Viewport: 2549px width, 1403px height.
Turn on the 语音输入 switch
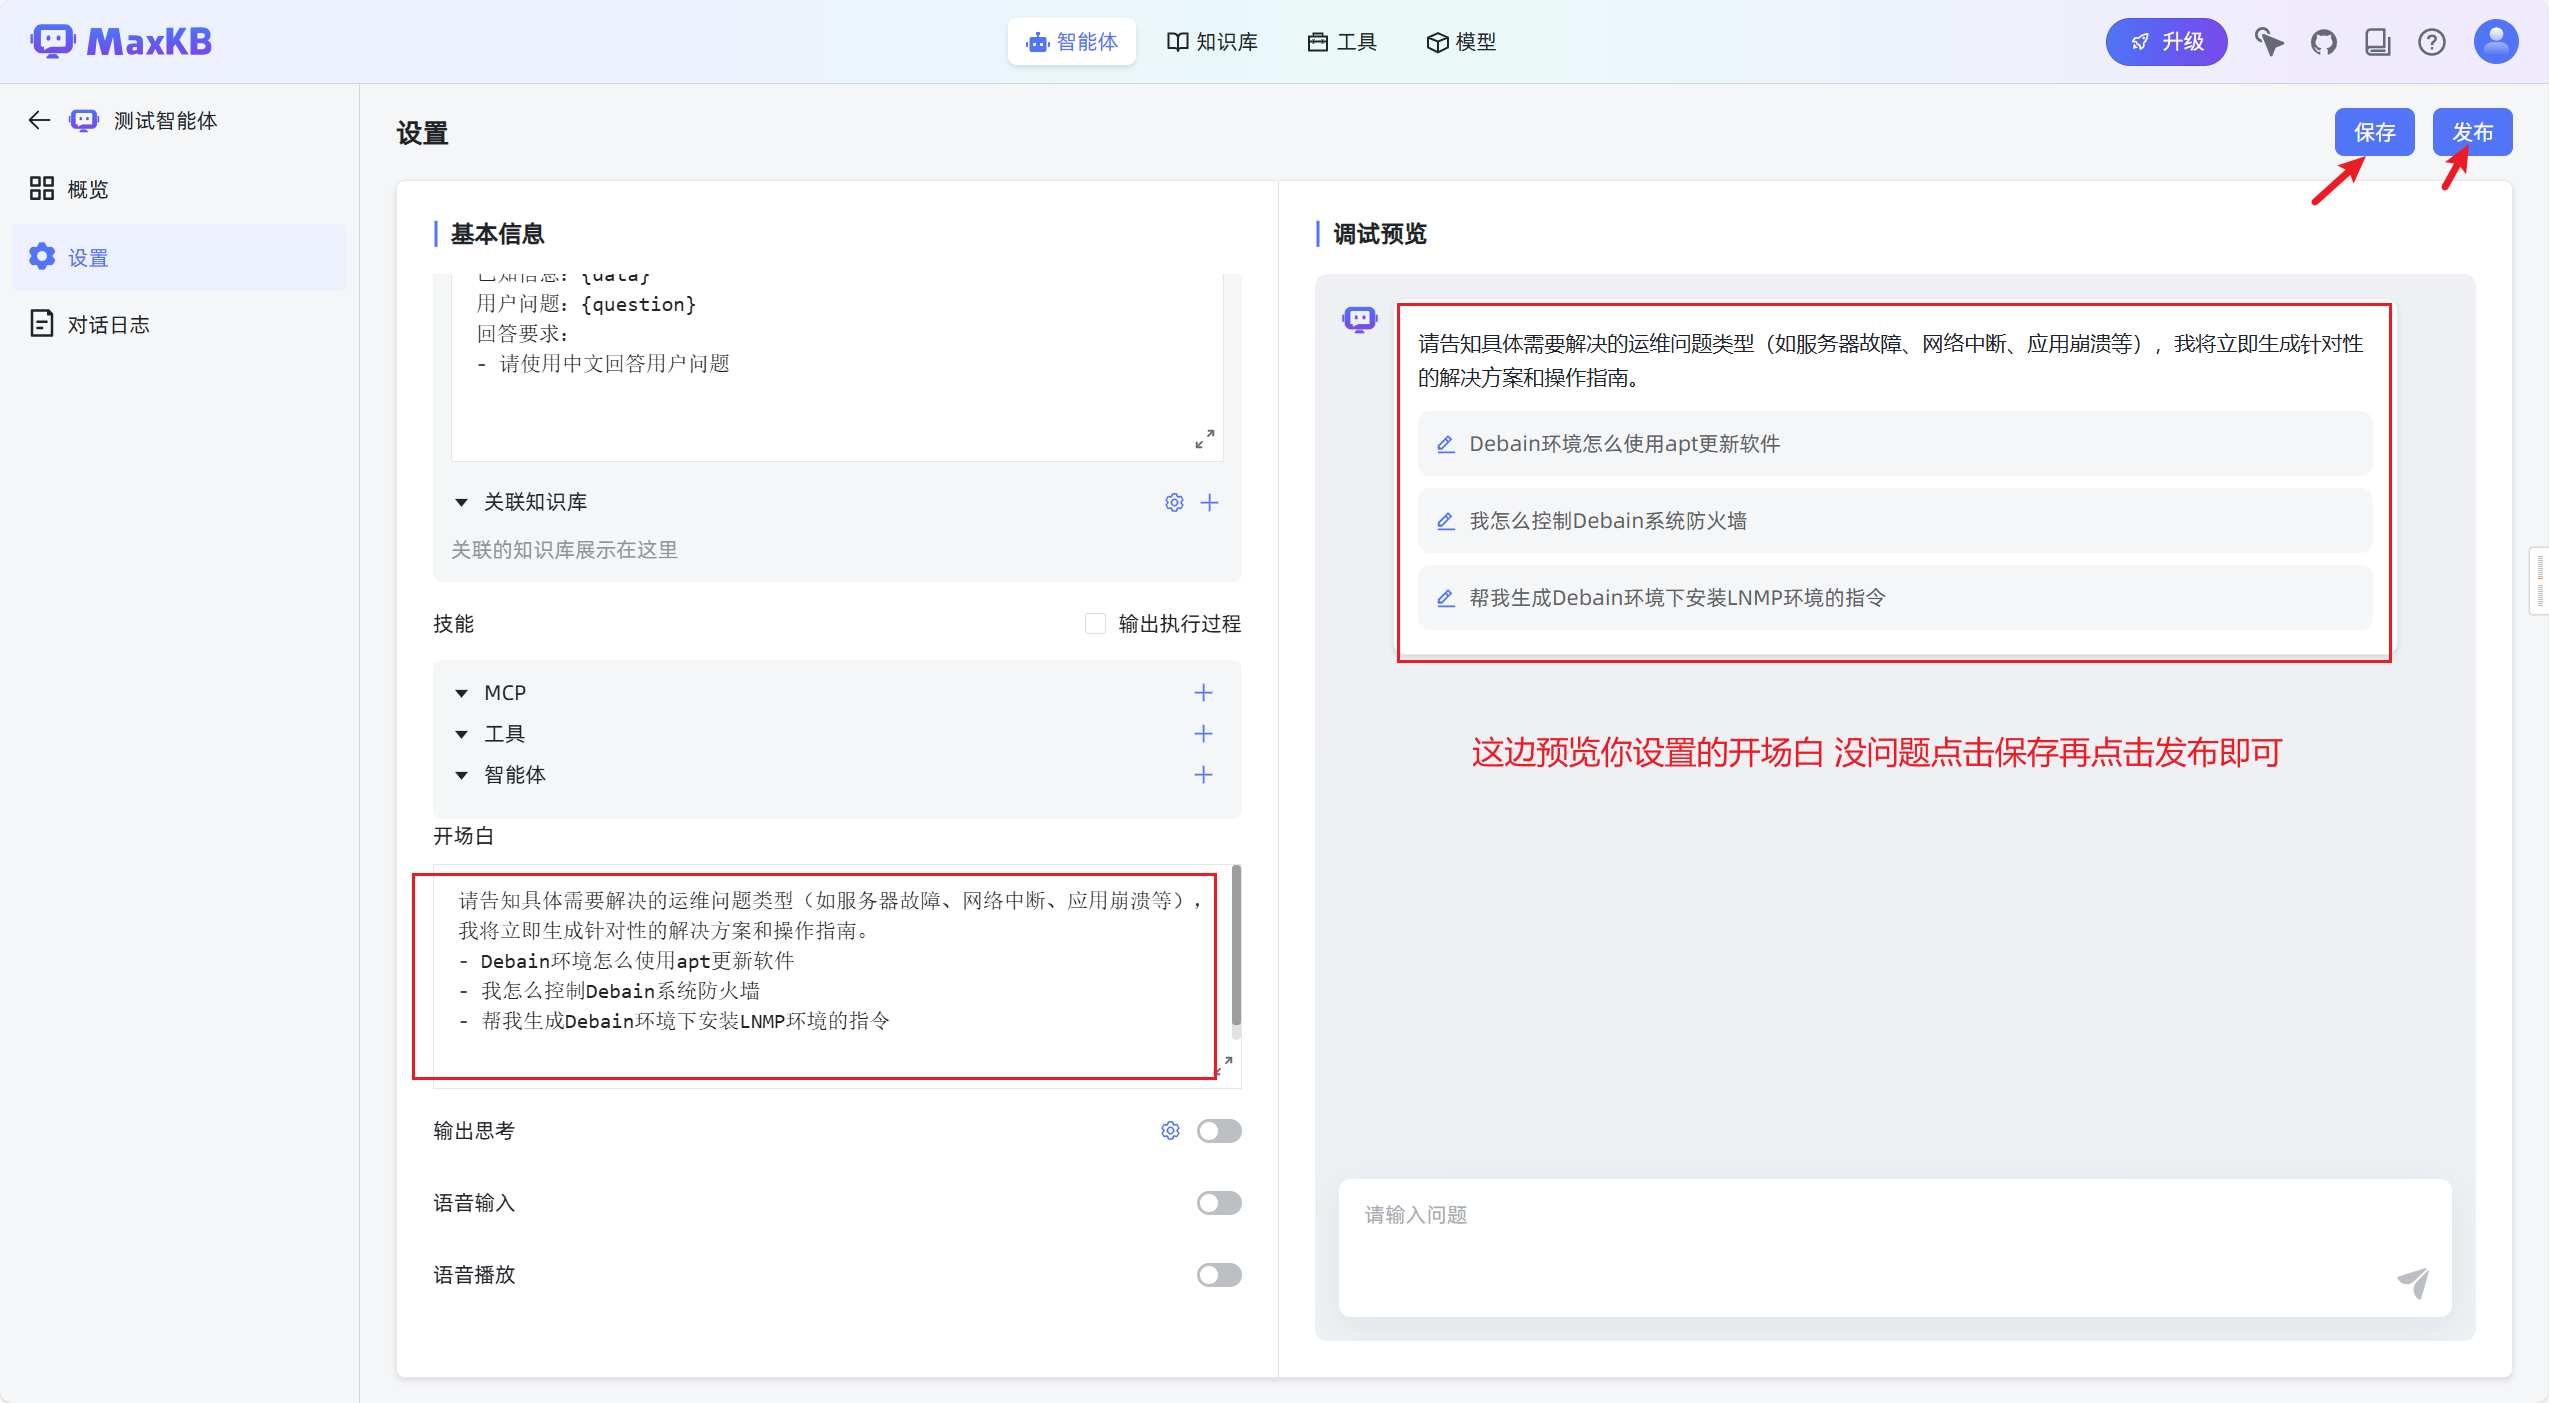[x=1218, y=1203]
